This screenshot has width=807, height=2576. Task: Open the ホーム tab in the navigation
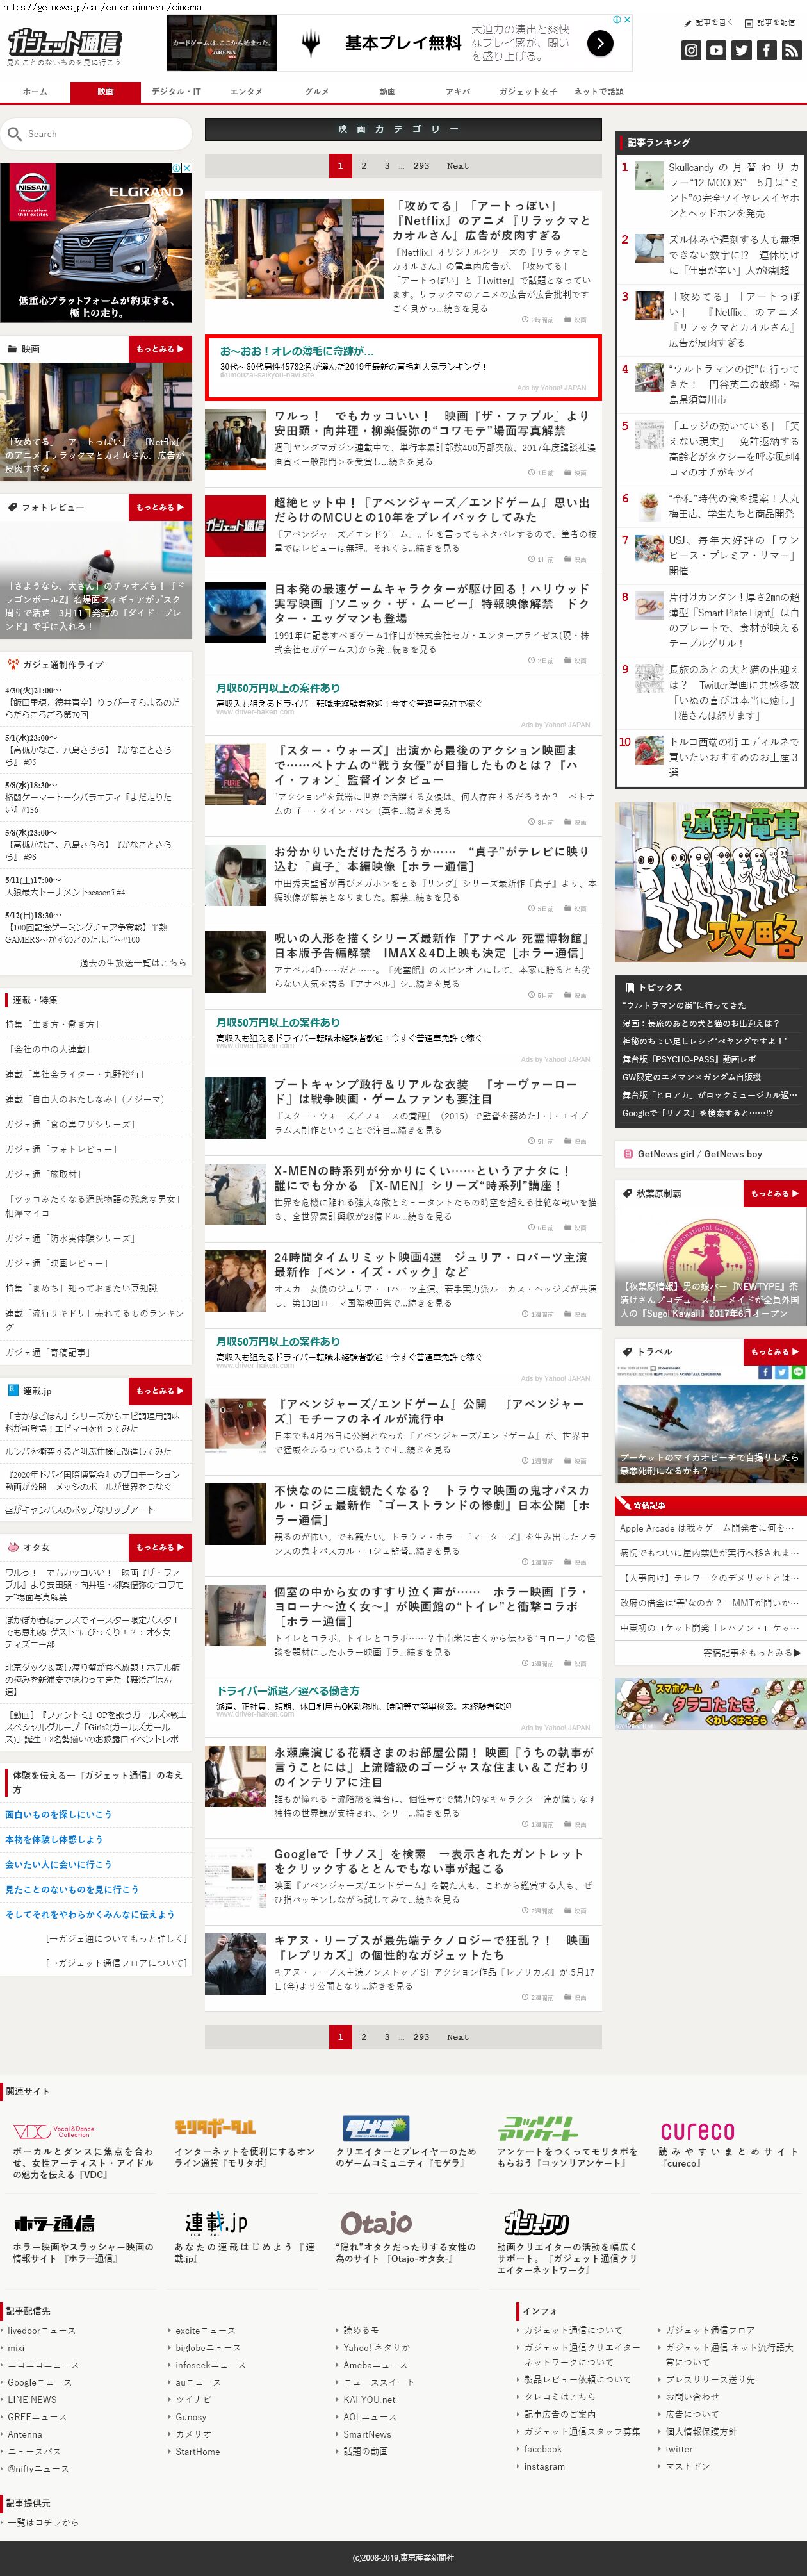pyautogui.click(x=35, y=92)
